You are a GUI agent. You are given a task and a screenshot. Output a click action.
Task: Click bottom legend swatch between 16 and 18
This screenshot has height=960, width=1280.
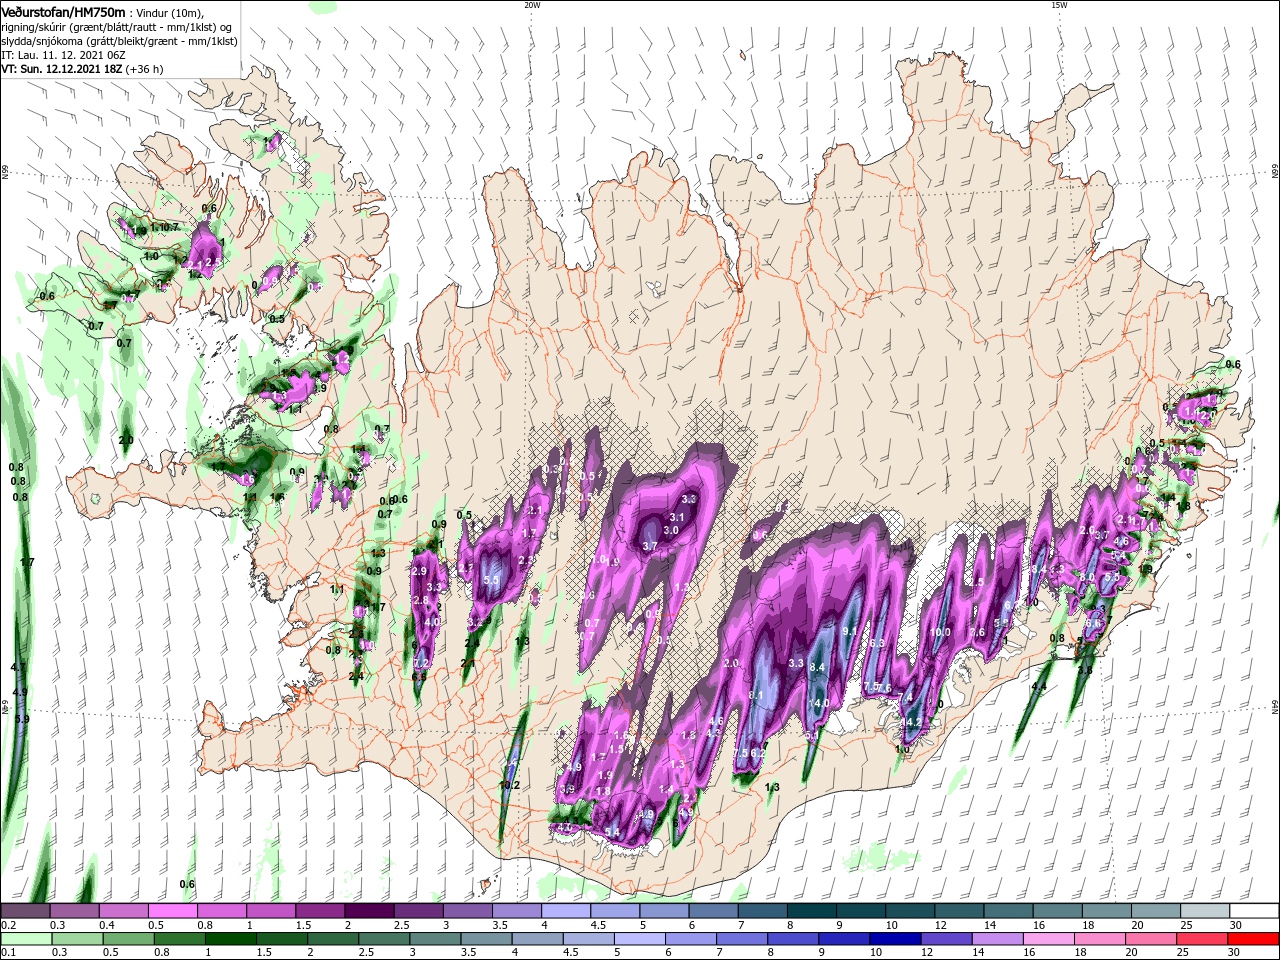[1048, 939]
